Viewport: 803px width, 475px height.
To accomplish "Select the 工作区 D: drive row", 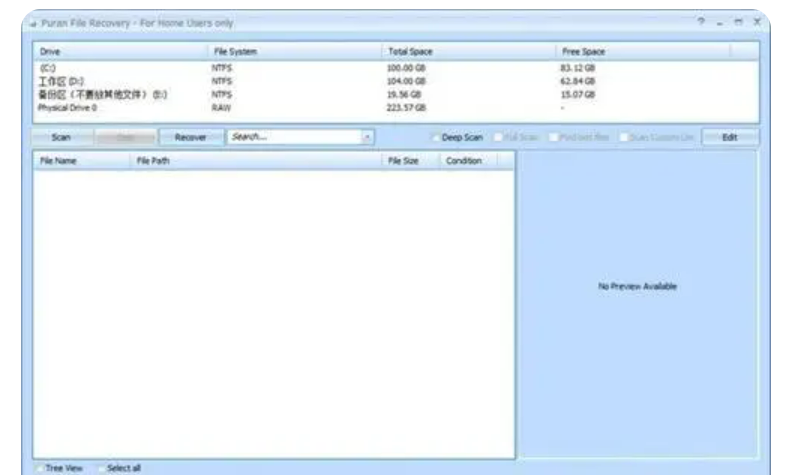I will pyautogui.click(x=60, y=80).
